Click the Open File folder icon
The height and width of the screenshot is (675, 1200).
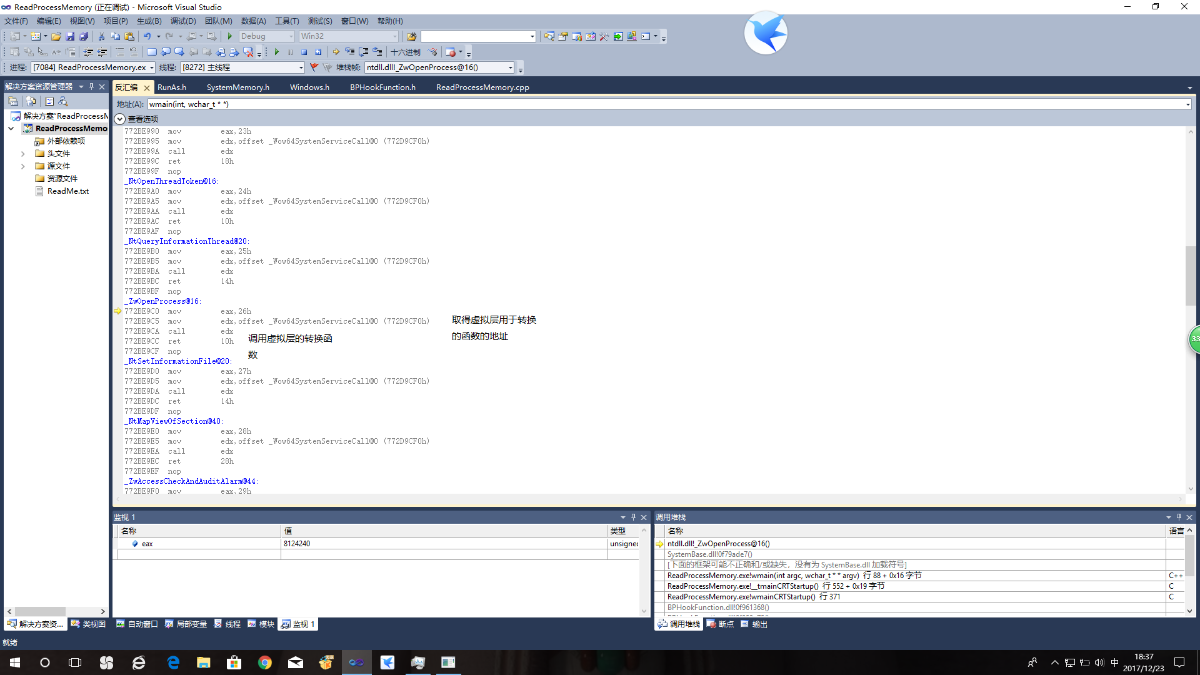57,36
